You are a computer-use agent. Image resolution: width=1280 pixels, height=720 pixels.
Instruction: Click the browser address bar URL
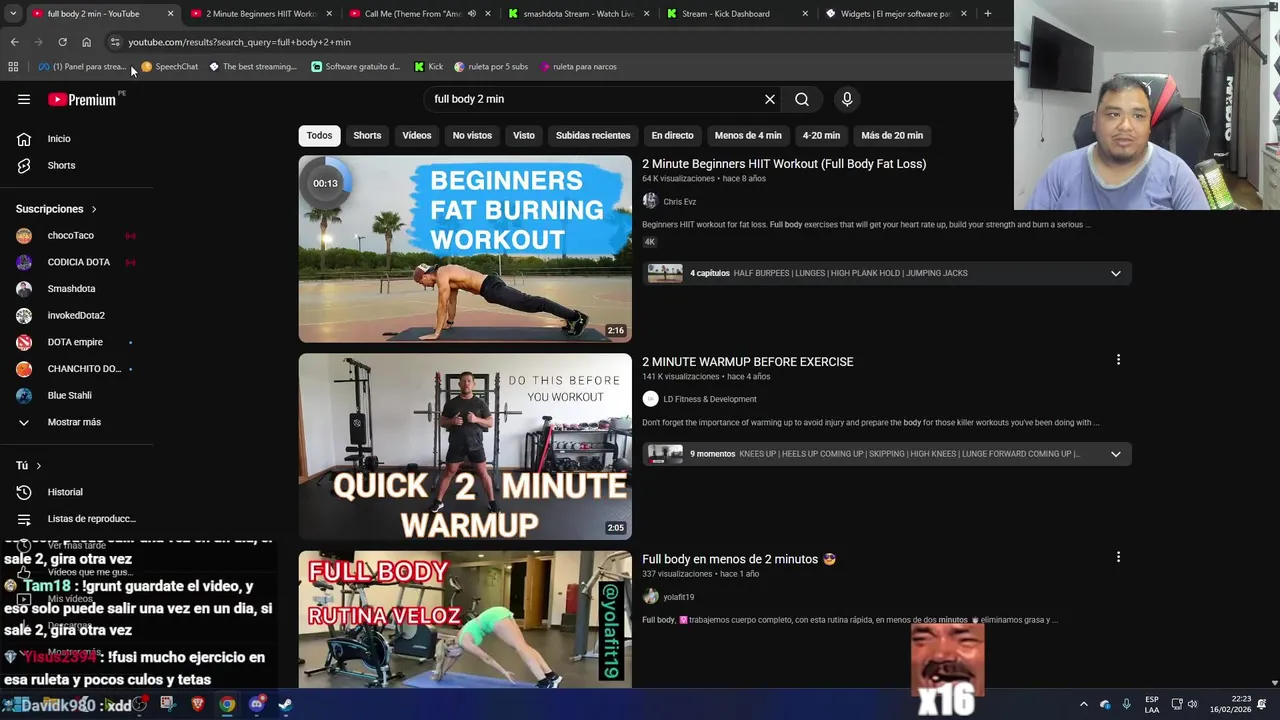click(239, 42)
